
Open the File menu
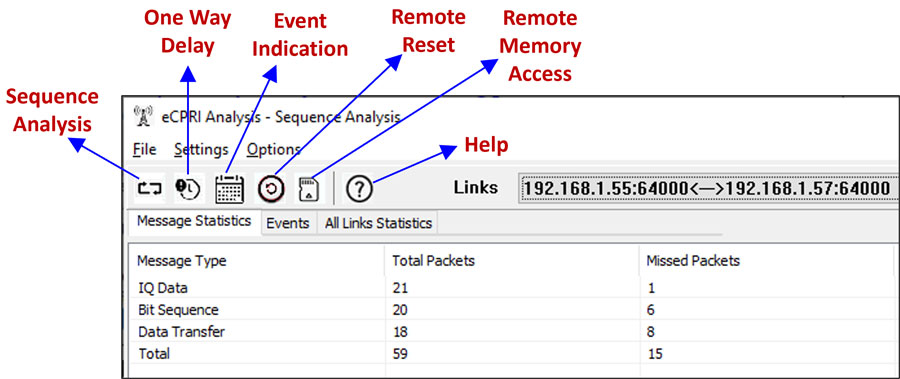145,150
